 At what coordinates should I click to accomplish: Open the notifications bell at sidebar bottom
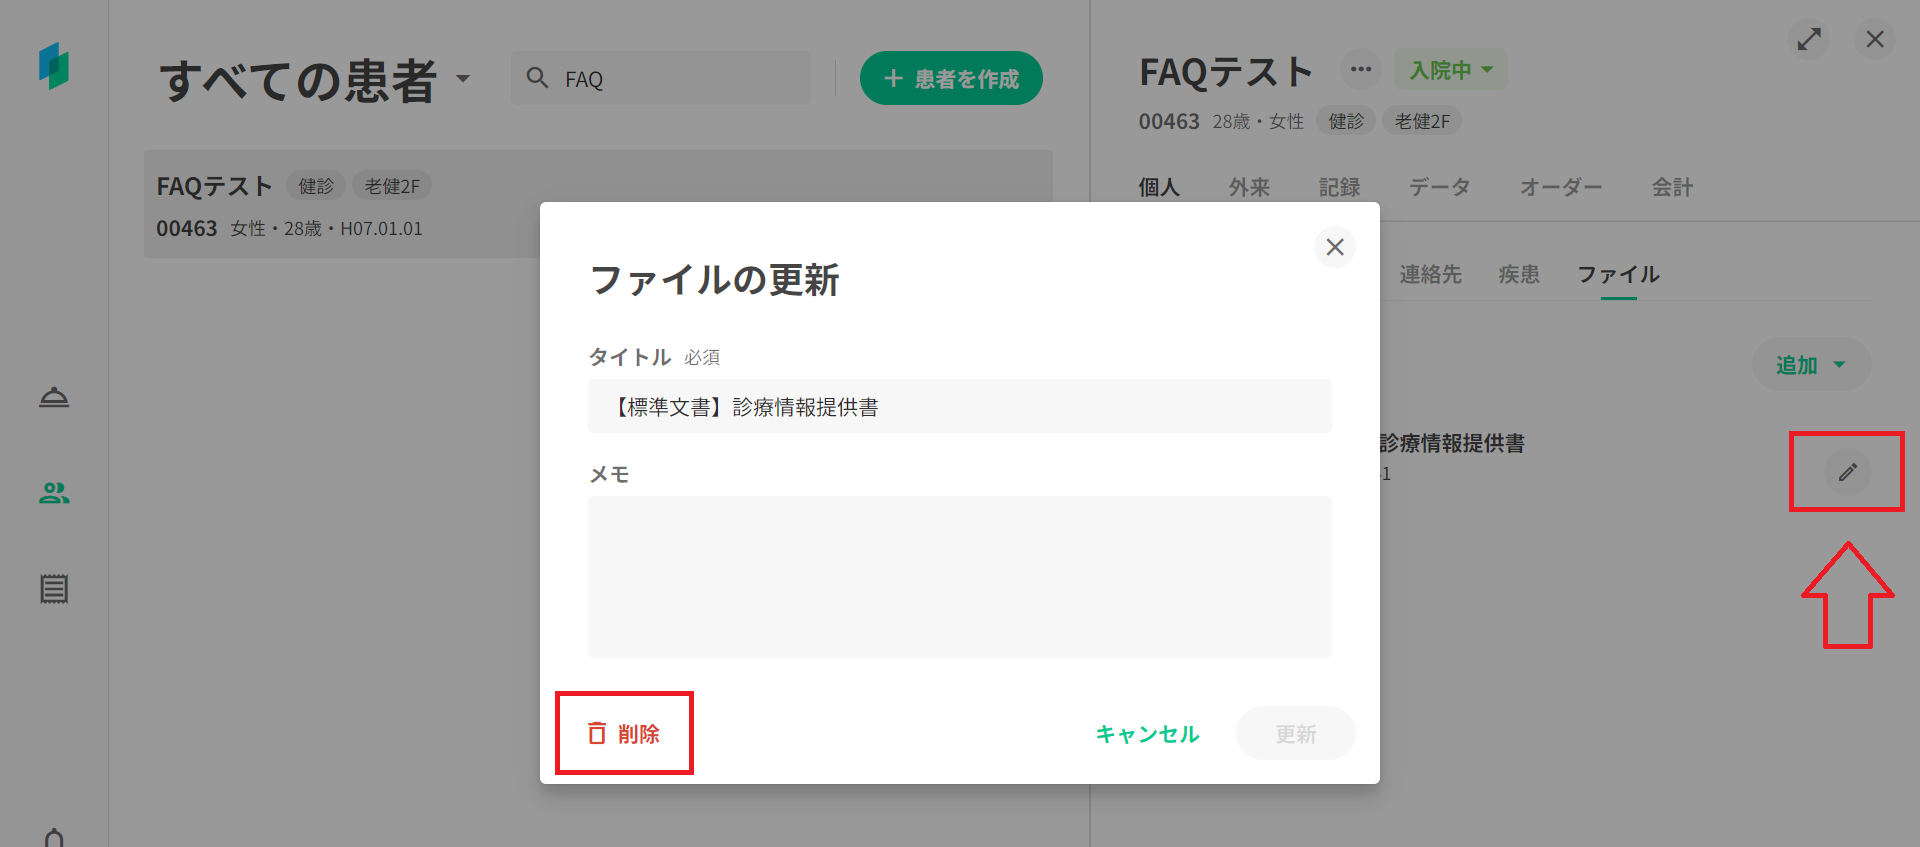coord(54,838)
